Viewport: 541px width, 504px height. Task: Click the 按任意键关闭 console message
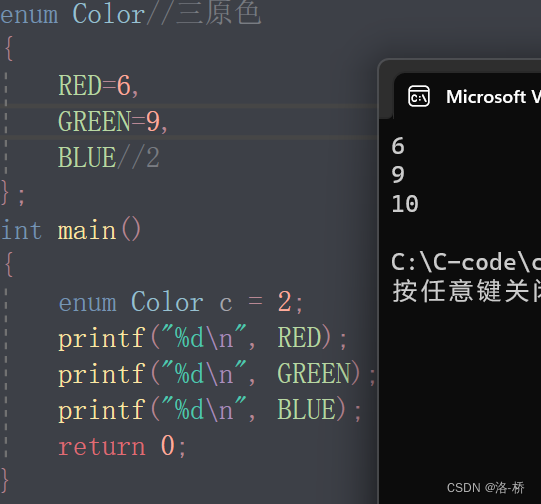466,291
